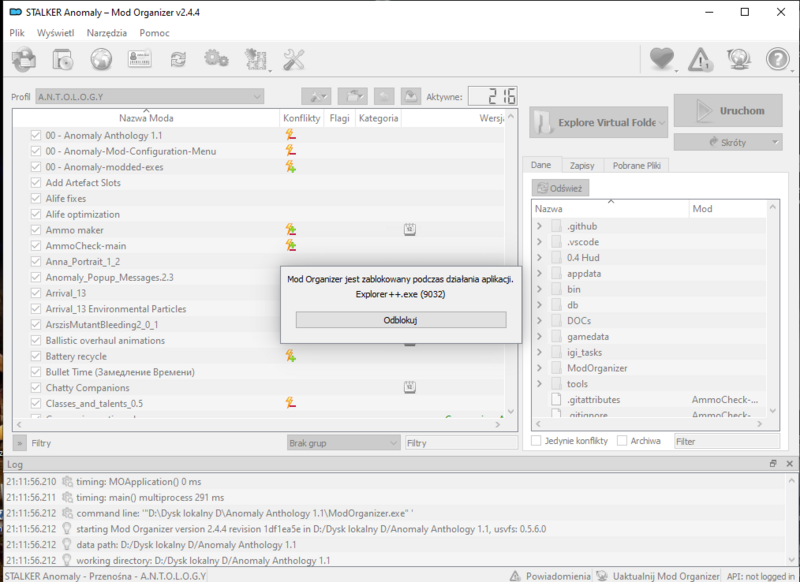Toggle the Add Artefact Slots mod checkbox
The image size is (800, 582).
[x=36, y=183]
